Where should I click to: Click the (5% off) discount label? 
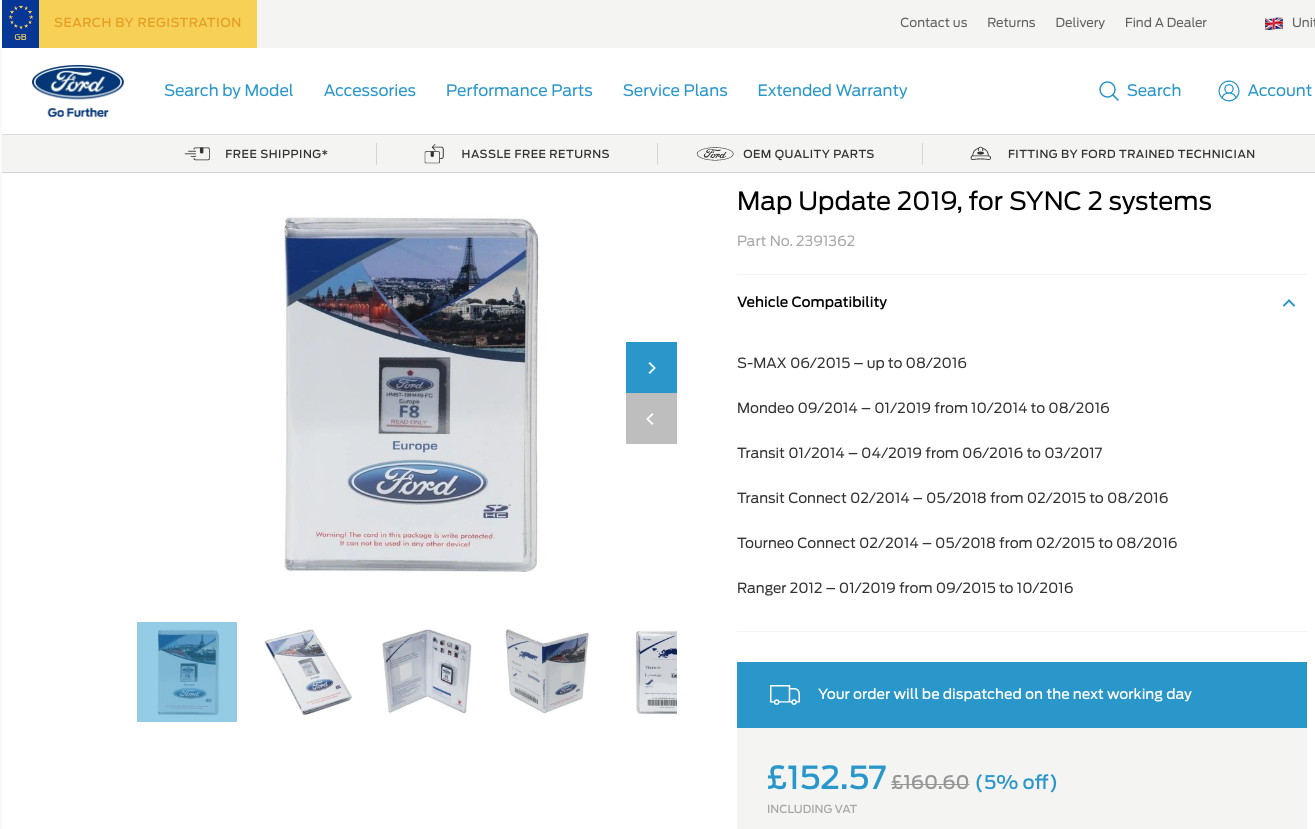(x=1016, y=782)
